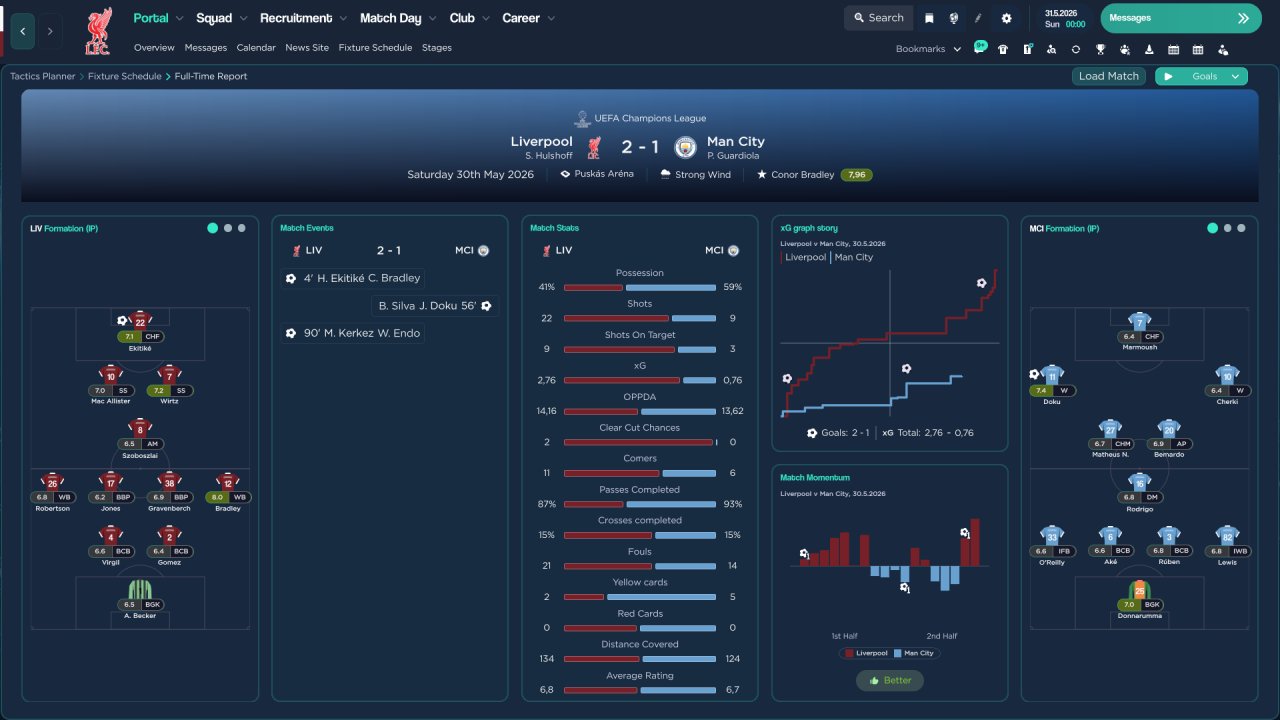
Task: Click the green Messages continue button
Action: 1181,18
